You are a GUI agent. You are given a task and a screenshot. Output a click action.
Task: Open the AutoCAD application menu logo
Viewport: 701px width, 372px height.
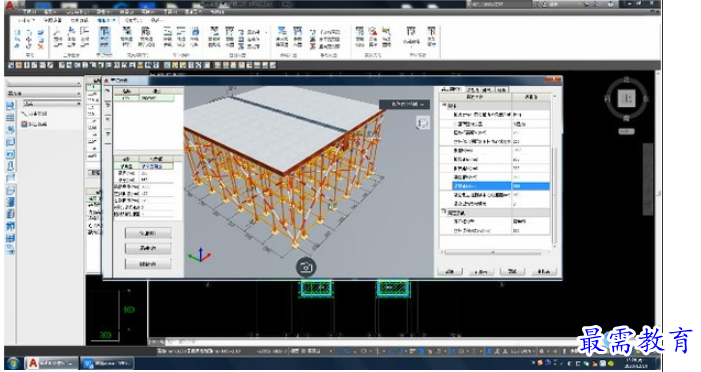point(9,6)
